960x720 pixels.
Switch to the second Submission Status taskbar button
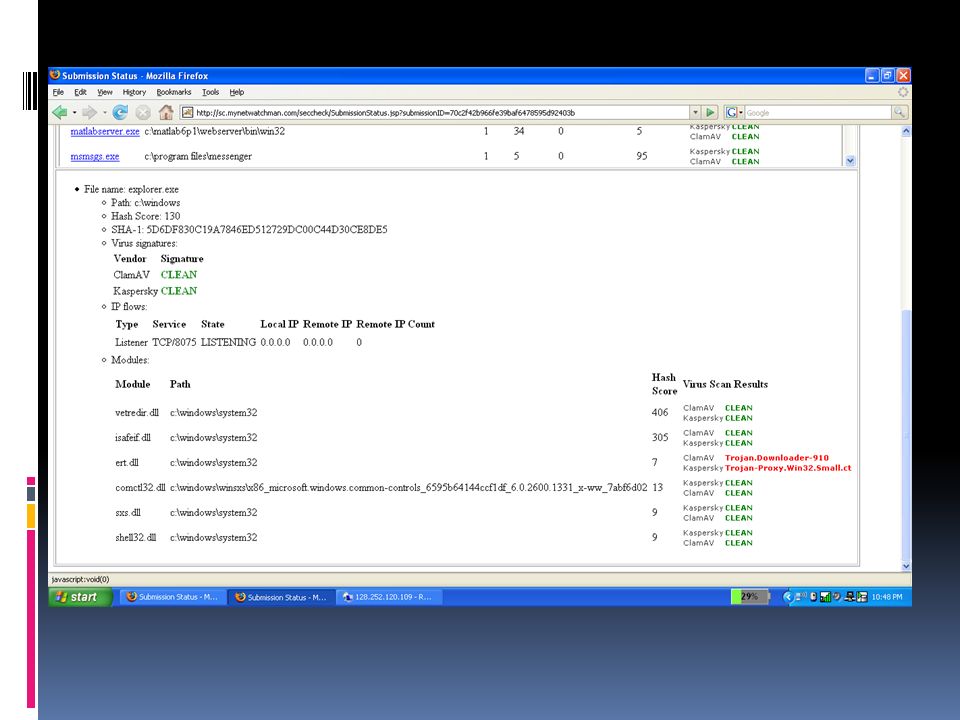[x=281, y=597]
